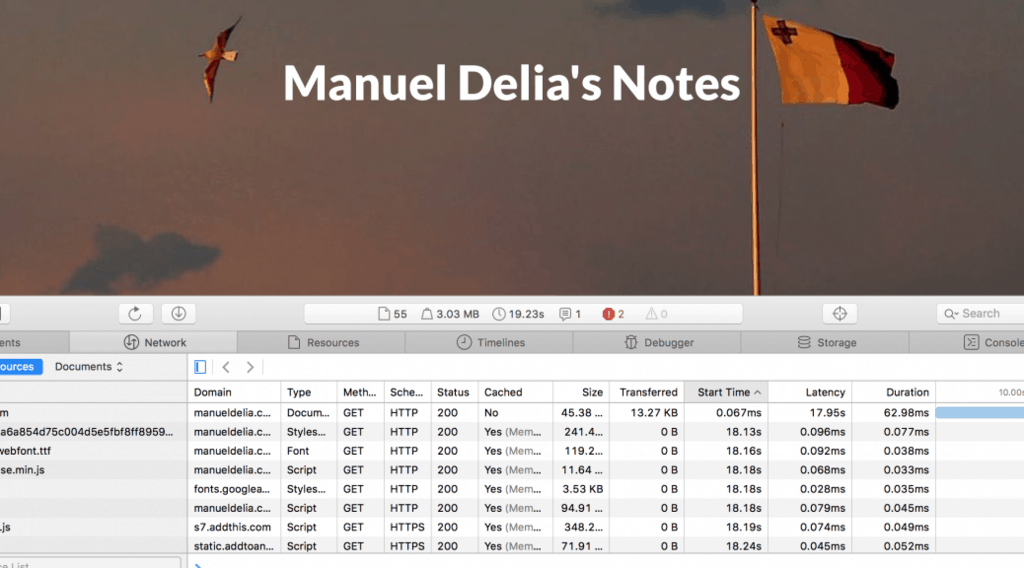Click the console log messages count icon
The height and width of the screenshot is (568, 1024).
[565, 314]
